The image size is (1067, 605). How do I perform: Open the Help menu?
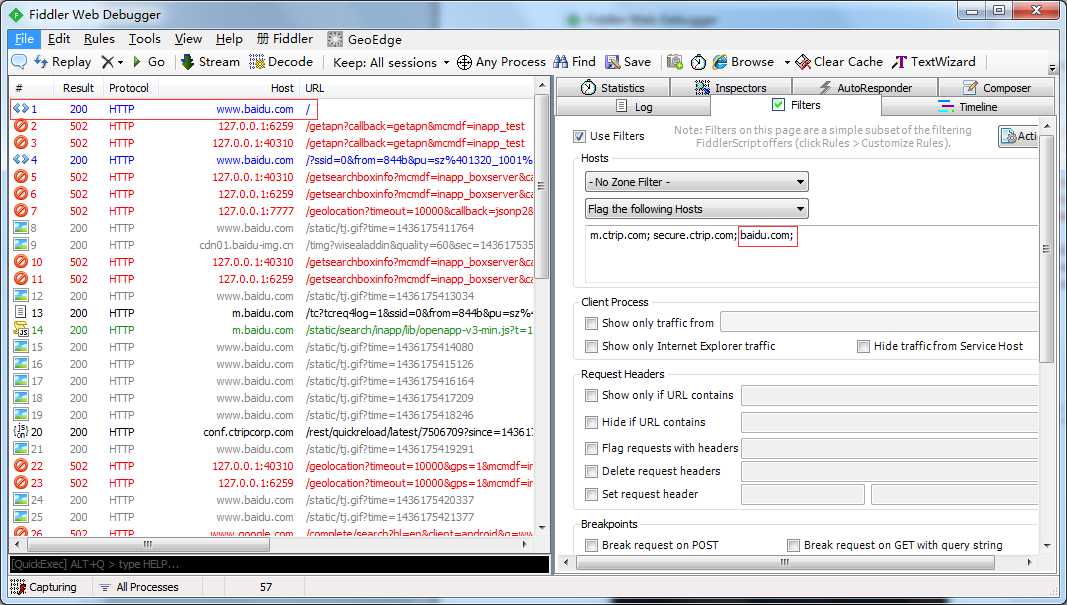[x=229, y=39]
